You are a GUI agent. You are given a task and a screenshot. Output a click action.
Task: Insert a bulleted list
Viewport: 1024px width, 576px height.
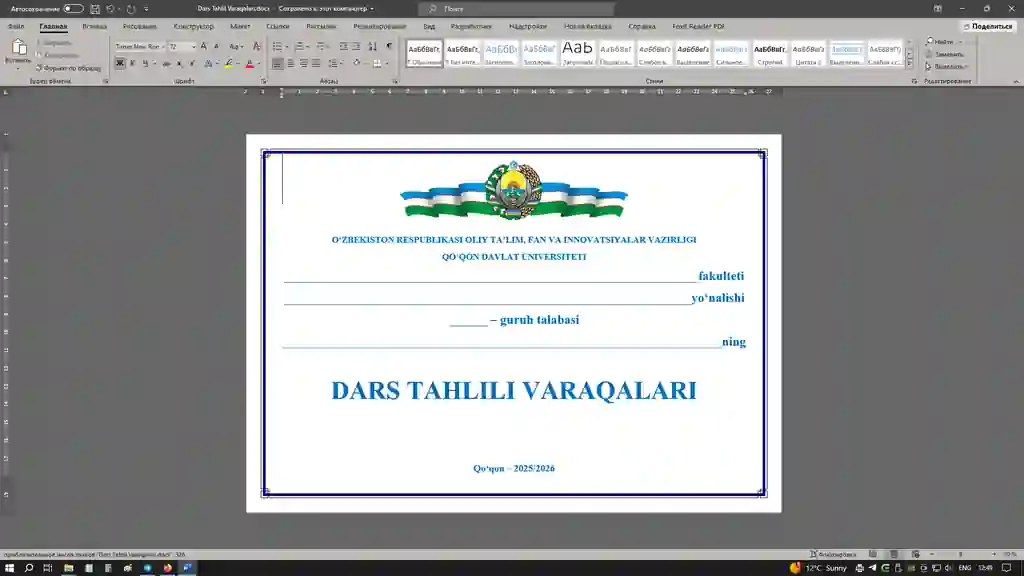(278, 46)
